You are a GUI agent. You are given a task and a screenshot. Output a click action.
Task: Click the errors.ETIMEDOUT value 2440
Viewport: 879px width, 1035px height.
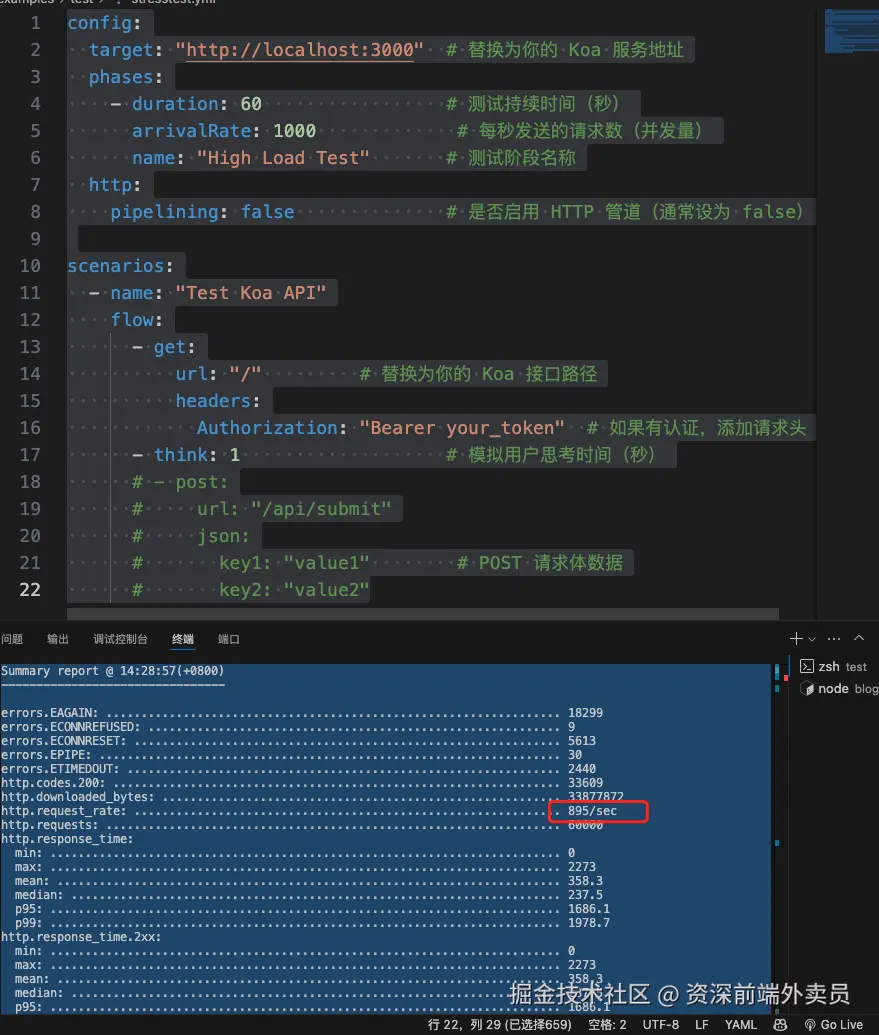[582, 769]
